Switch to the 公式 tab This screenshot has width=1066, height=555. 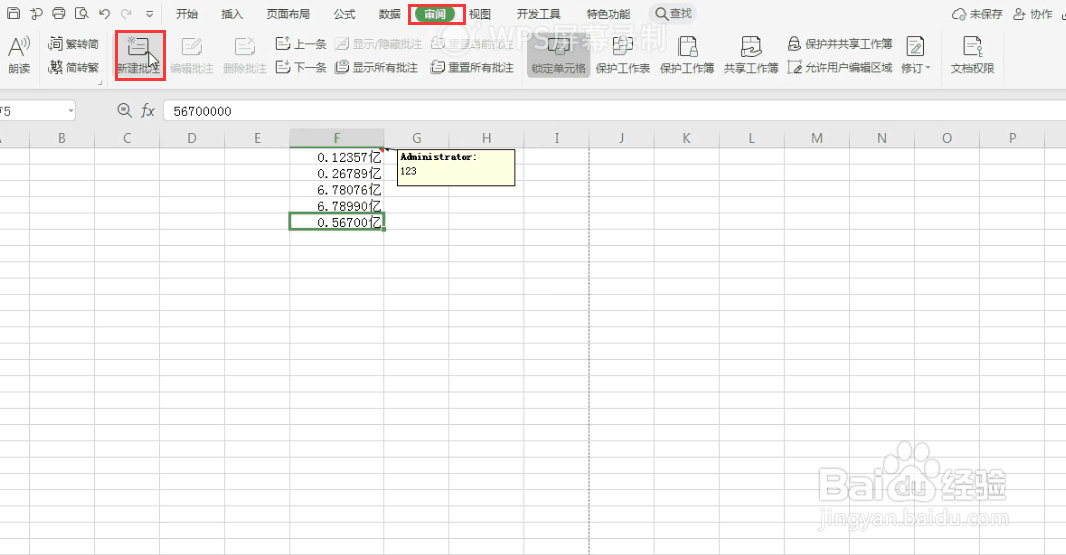(345, 14)
